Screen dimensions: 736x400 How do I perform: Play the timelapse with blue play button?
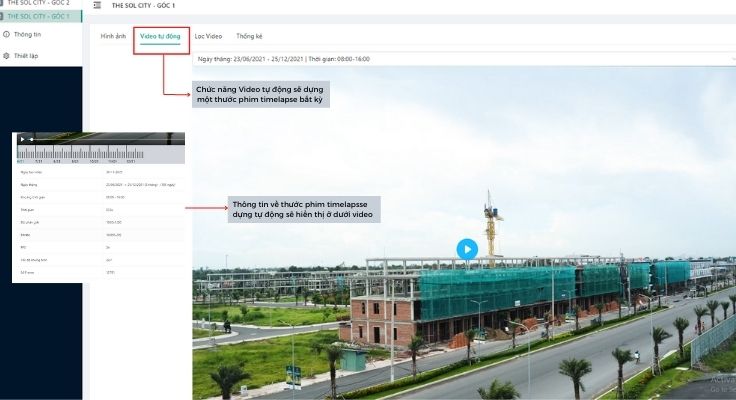tap(467, 249)
